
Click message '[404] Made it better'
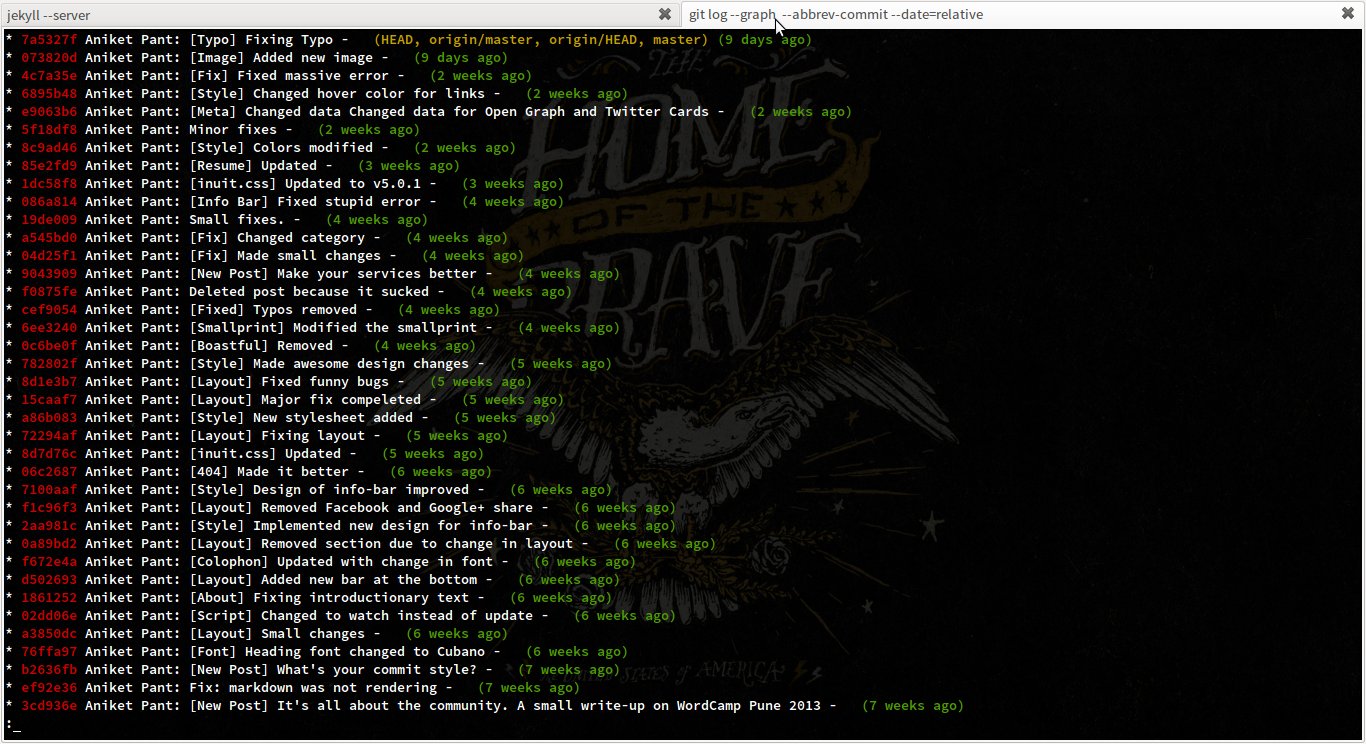[269, 472]
